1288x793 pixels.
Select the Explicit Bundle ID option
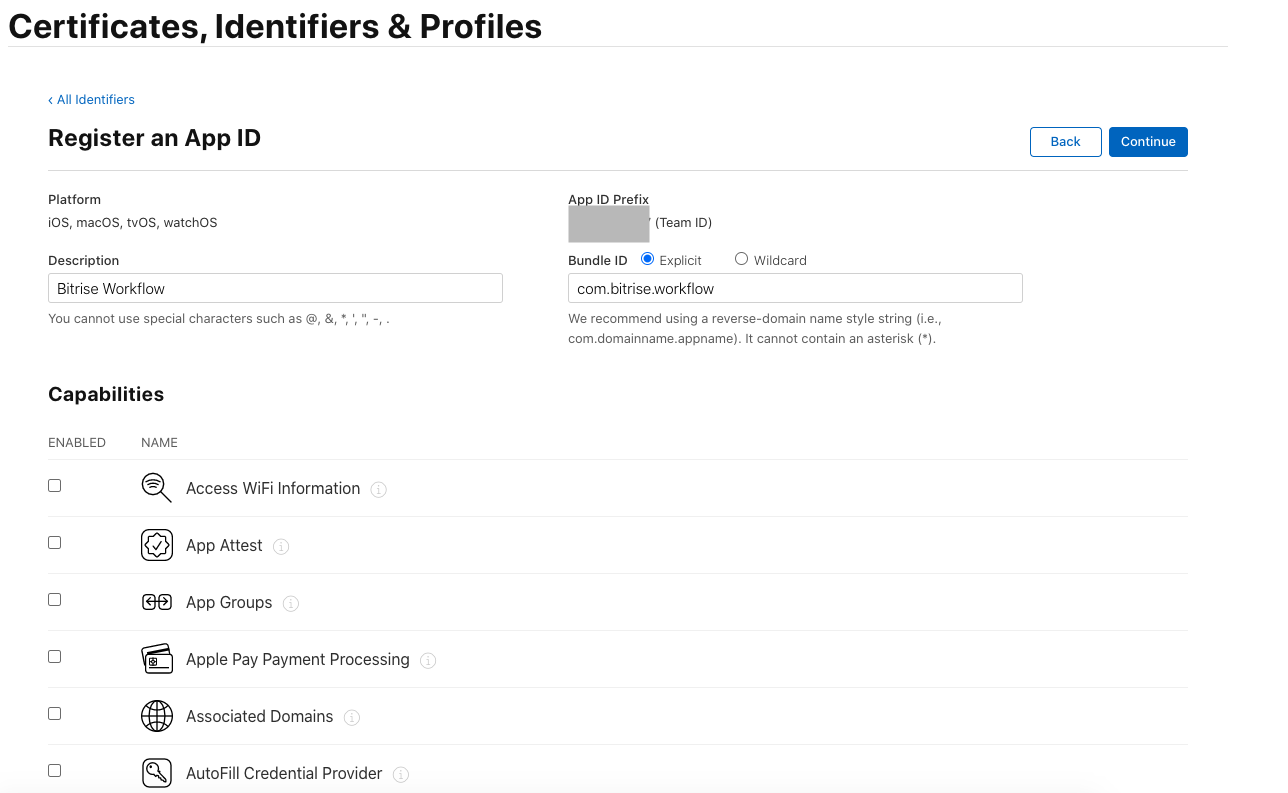point(647,259)
